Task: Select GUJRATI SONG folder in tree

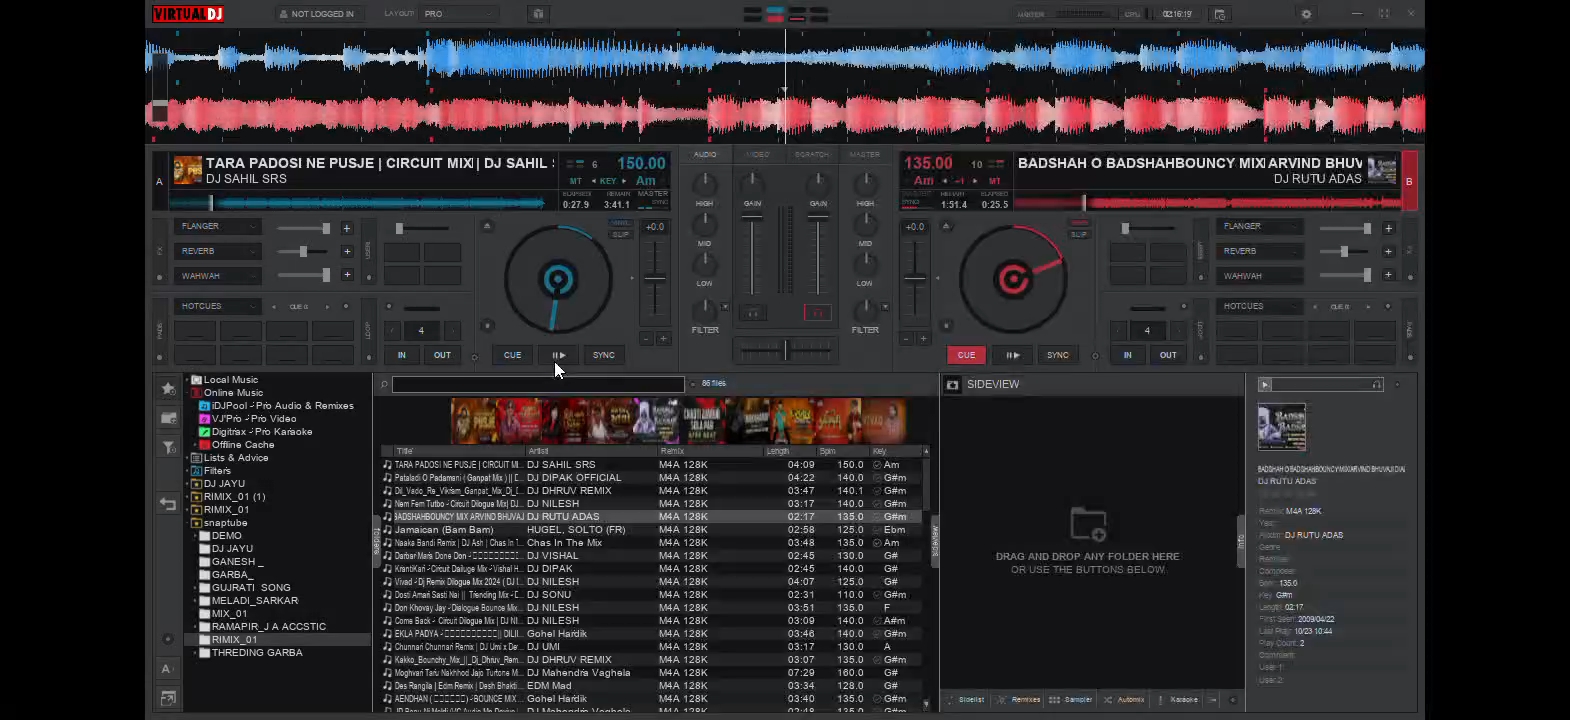Action: tap(250, 588)
